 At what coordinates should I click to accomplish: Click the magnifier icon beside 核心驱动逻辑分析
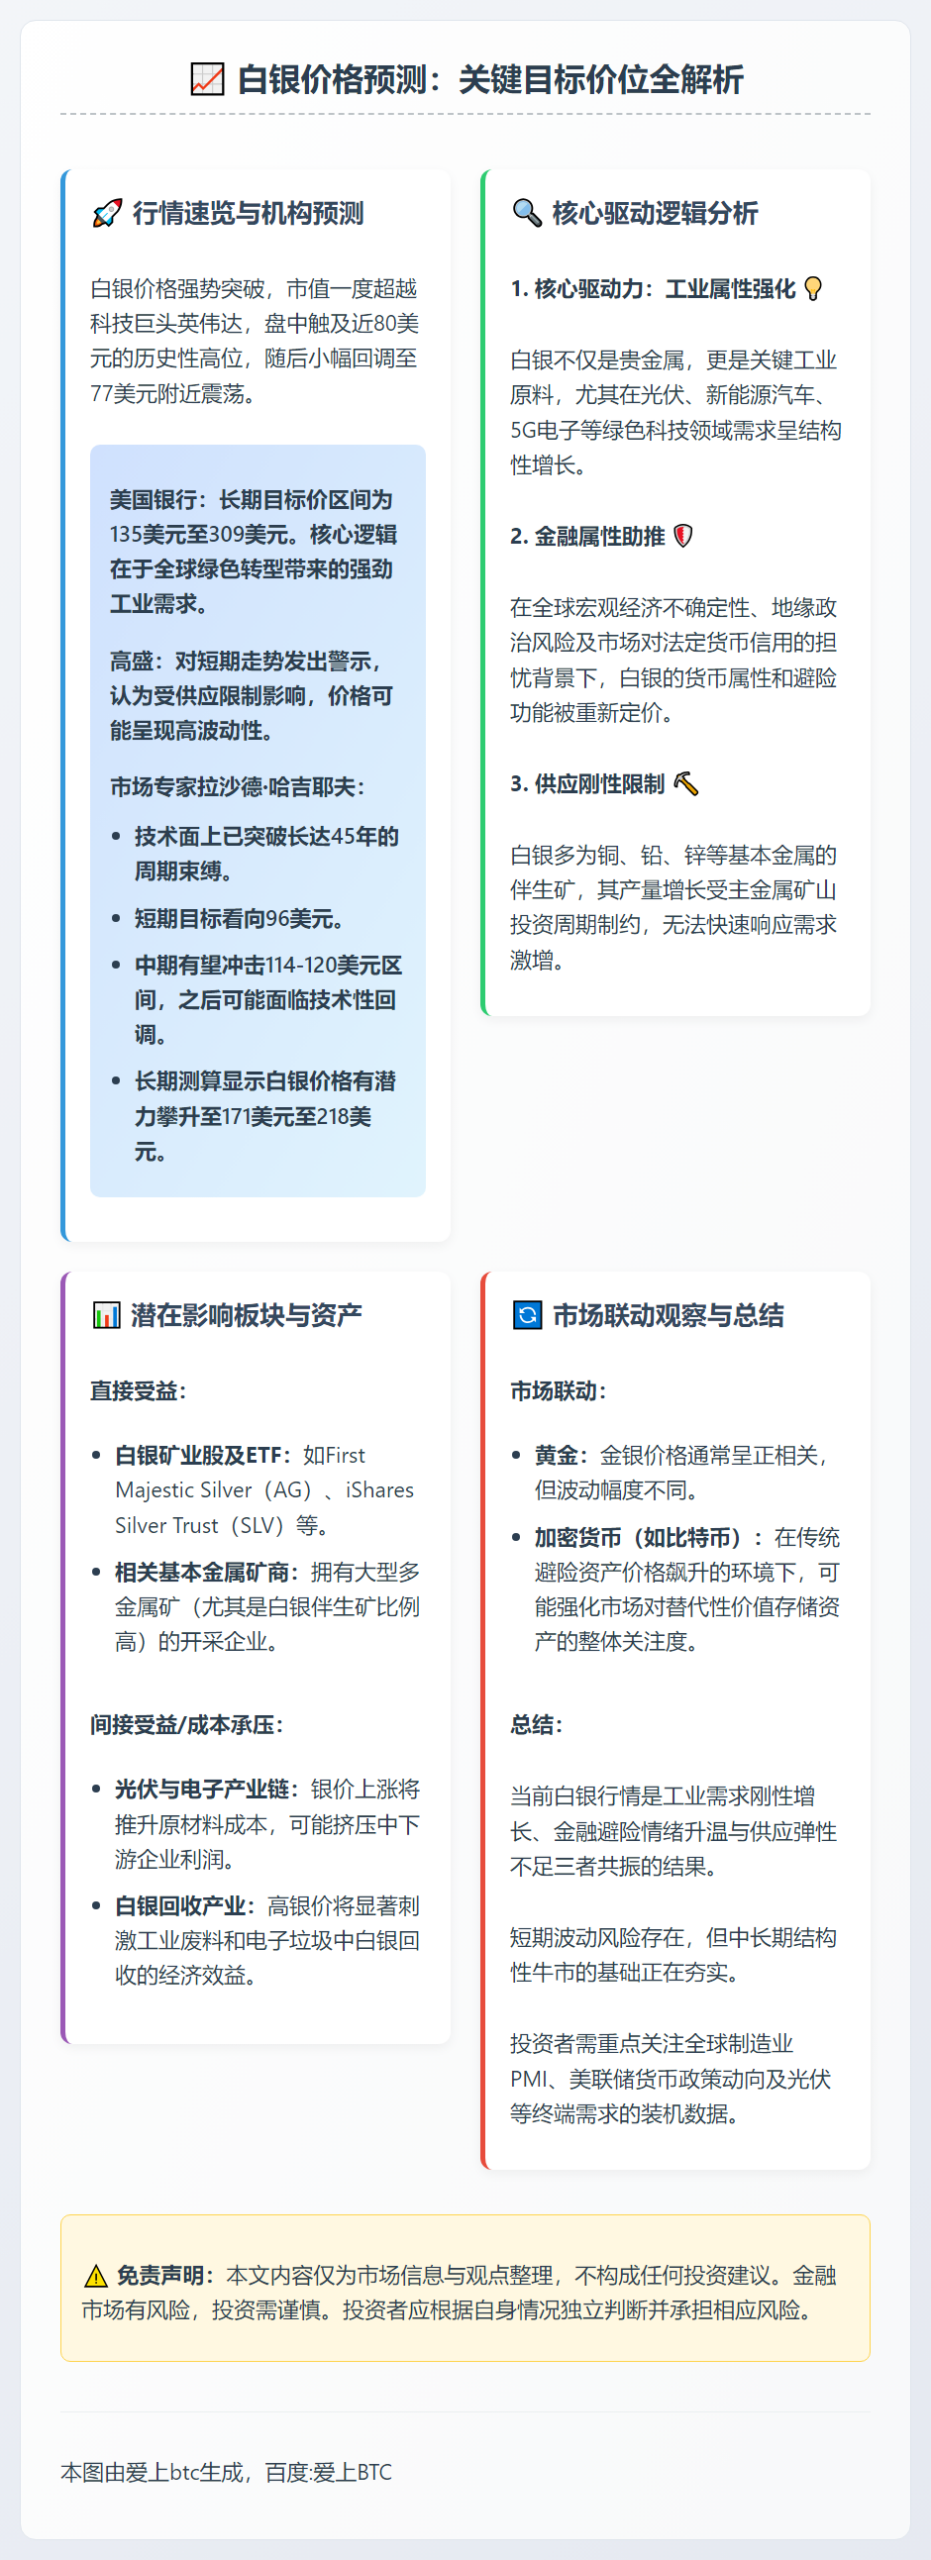click(x=526, y=213)
